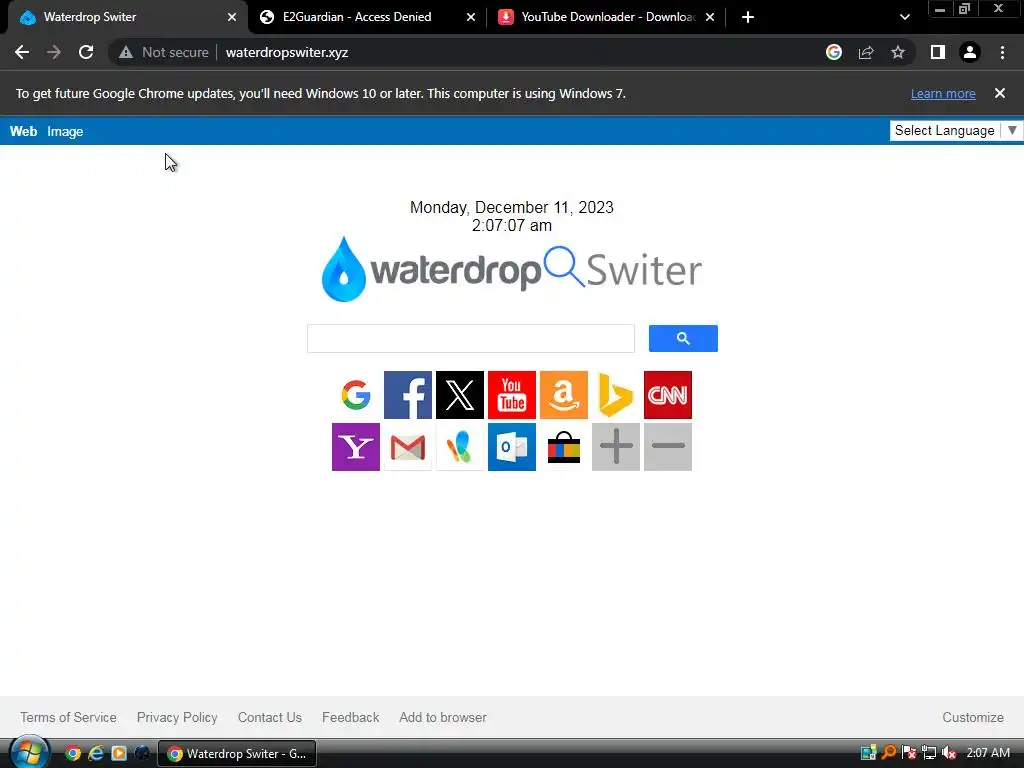This screenshot has height=768, width=1024.
Task: Click the Not secure warning indicator
Action: [x=163, y=52]
